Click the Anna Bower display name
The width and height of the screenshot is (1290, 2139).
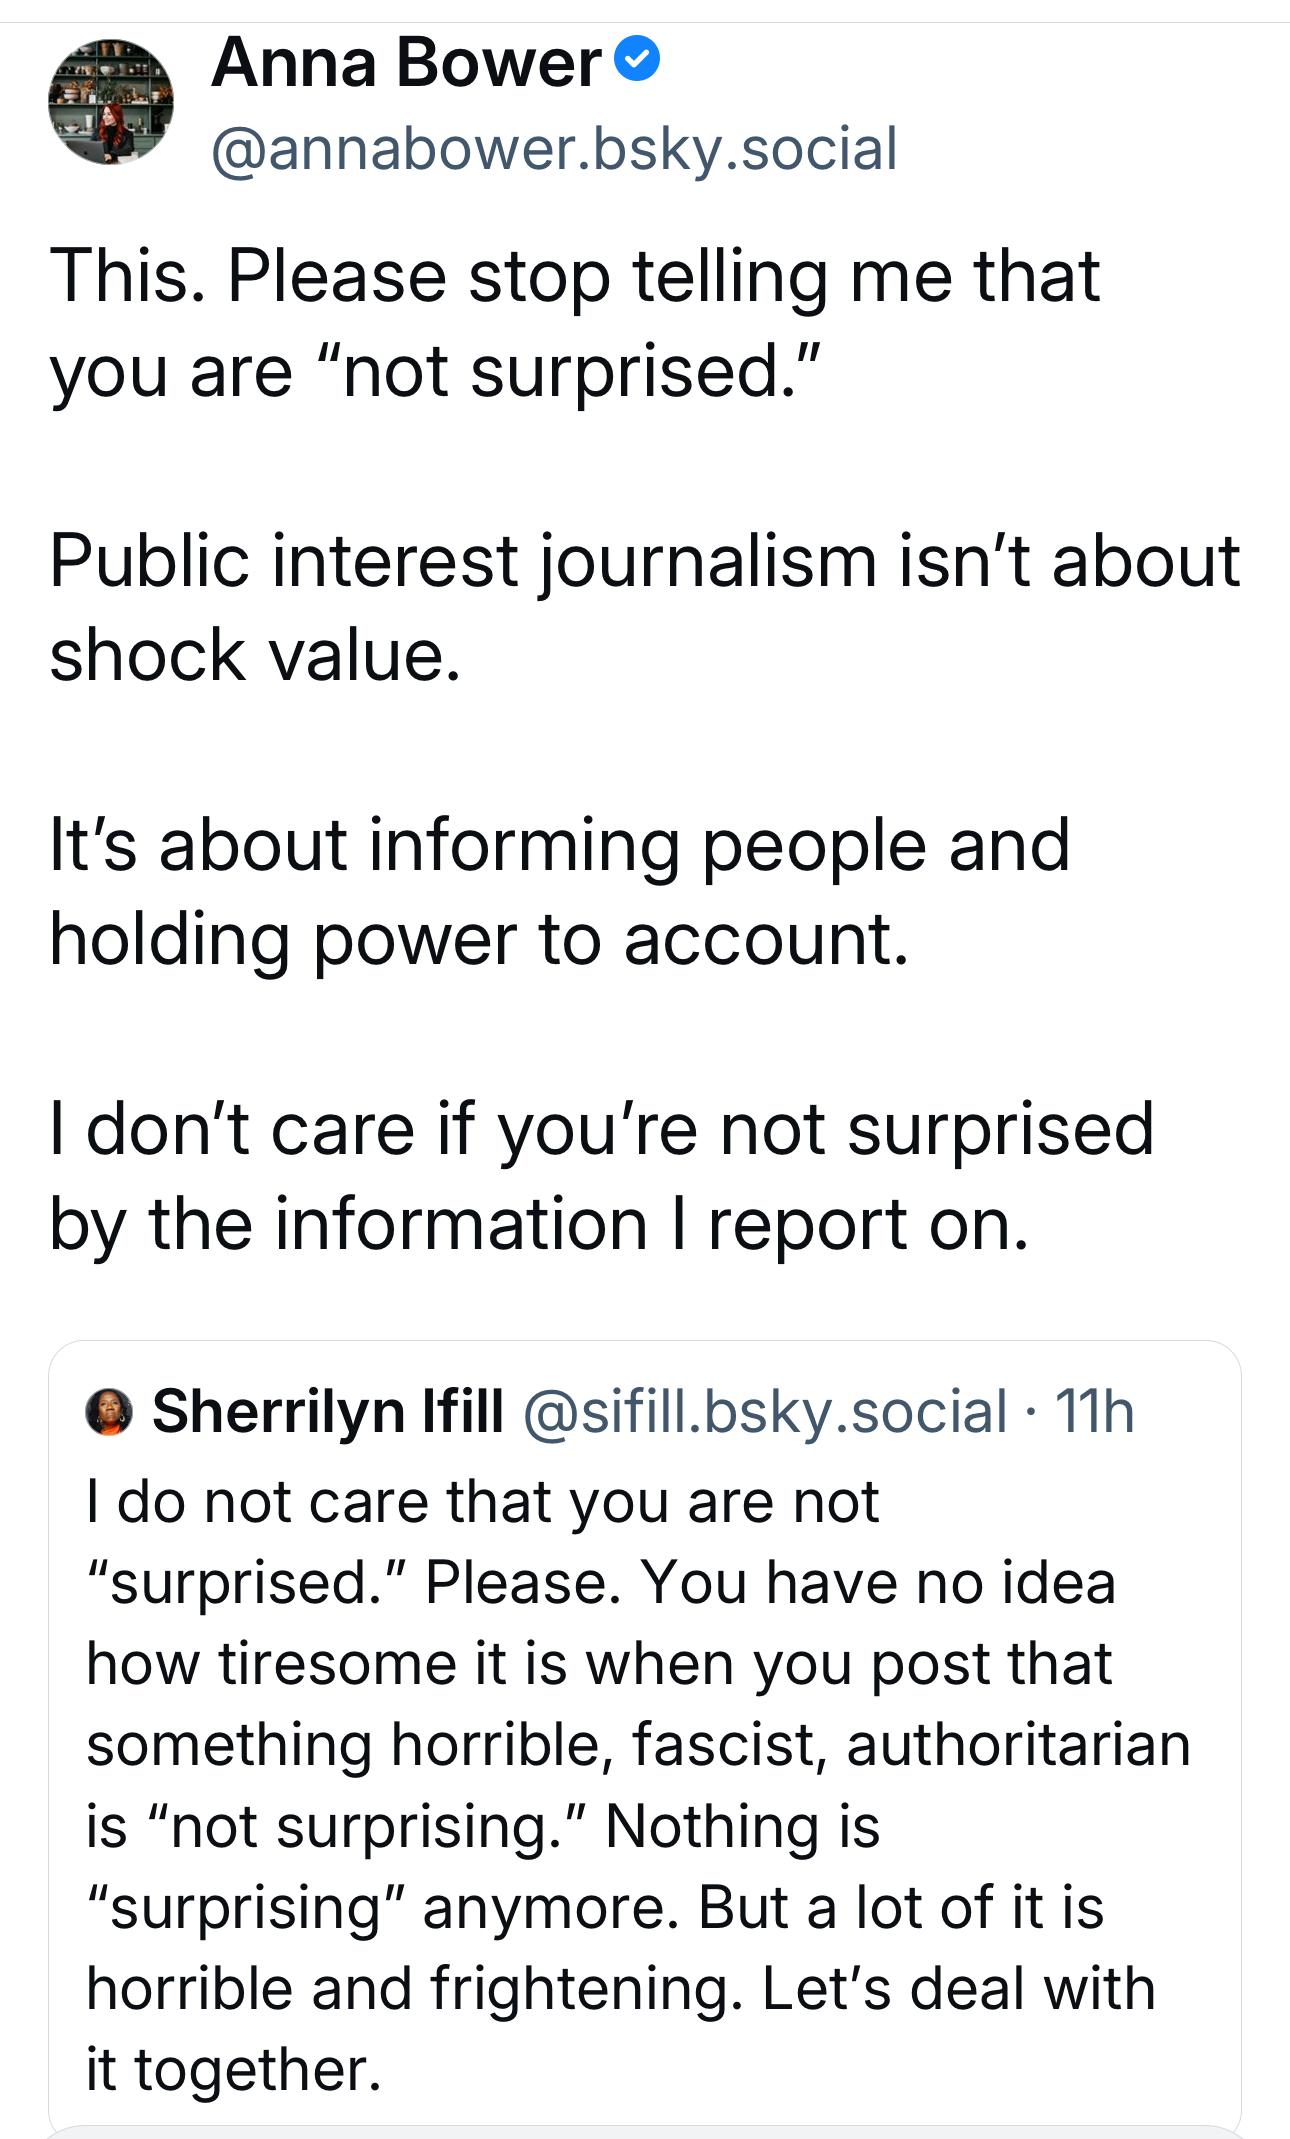coord(405,63)
